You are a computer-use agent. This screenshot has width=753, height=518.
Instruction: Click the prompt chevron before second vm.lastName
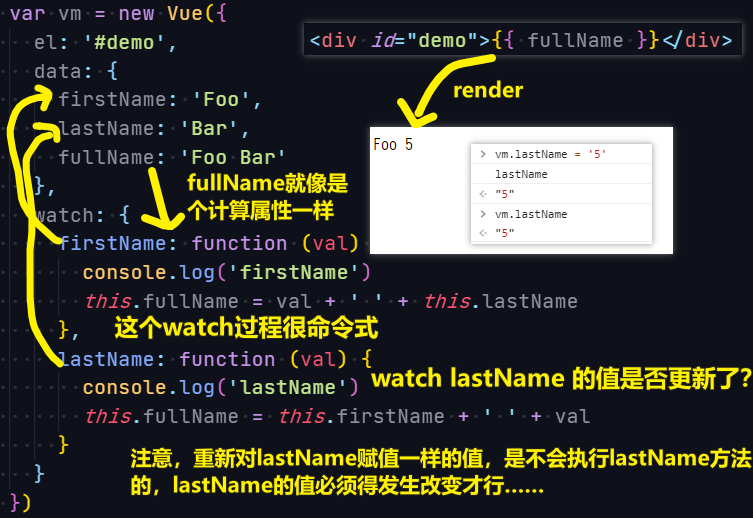pos(483,214)
